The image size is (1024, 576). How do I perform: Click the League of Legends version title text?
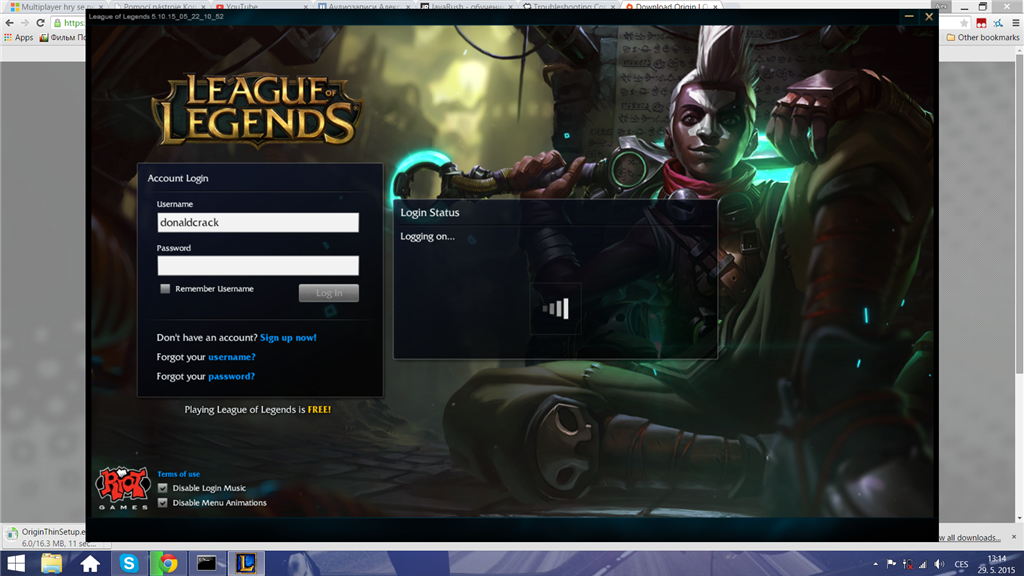pos(156,16)
